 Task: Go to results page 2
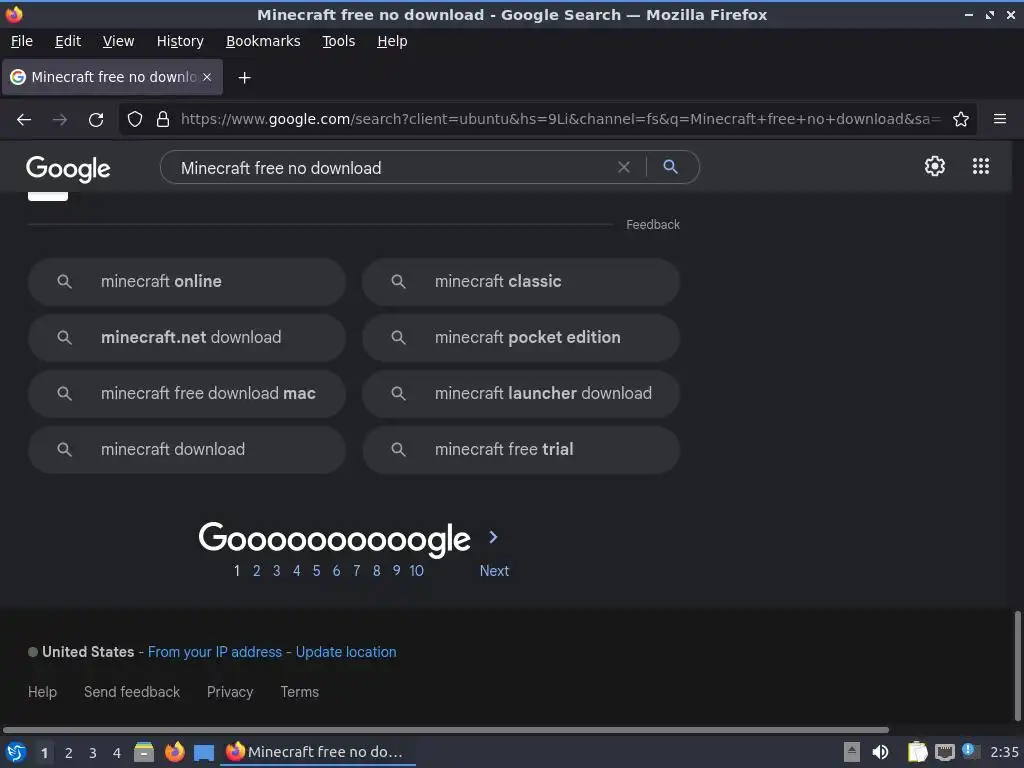[257, 571]
